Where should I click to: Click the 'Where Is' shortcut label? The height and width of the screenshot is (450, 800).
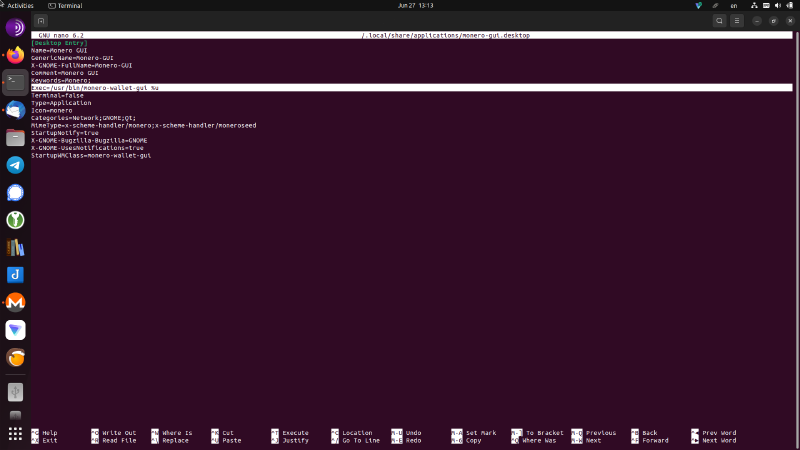click(x=177, y=433)
